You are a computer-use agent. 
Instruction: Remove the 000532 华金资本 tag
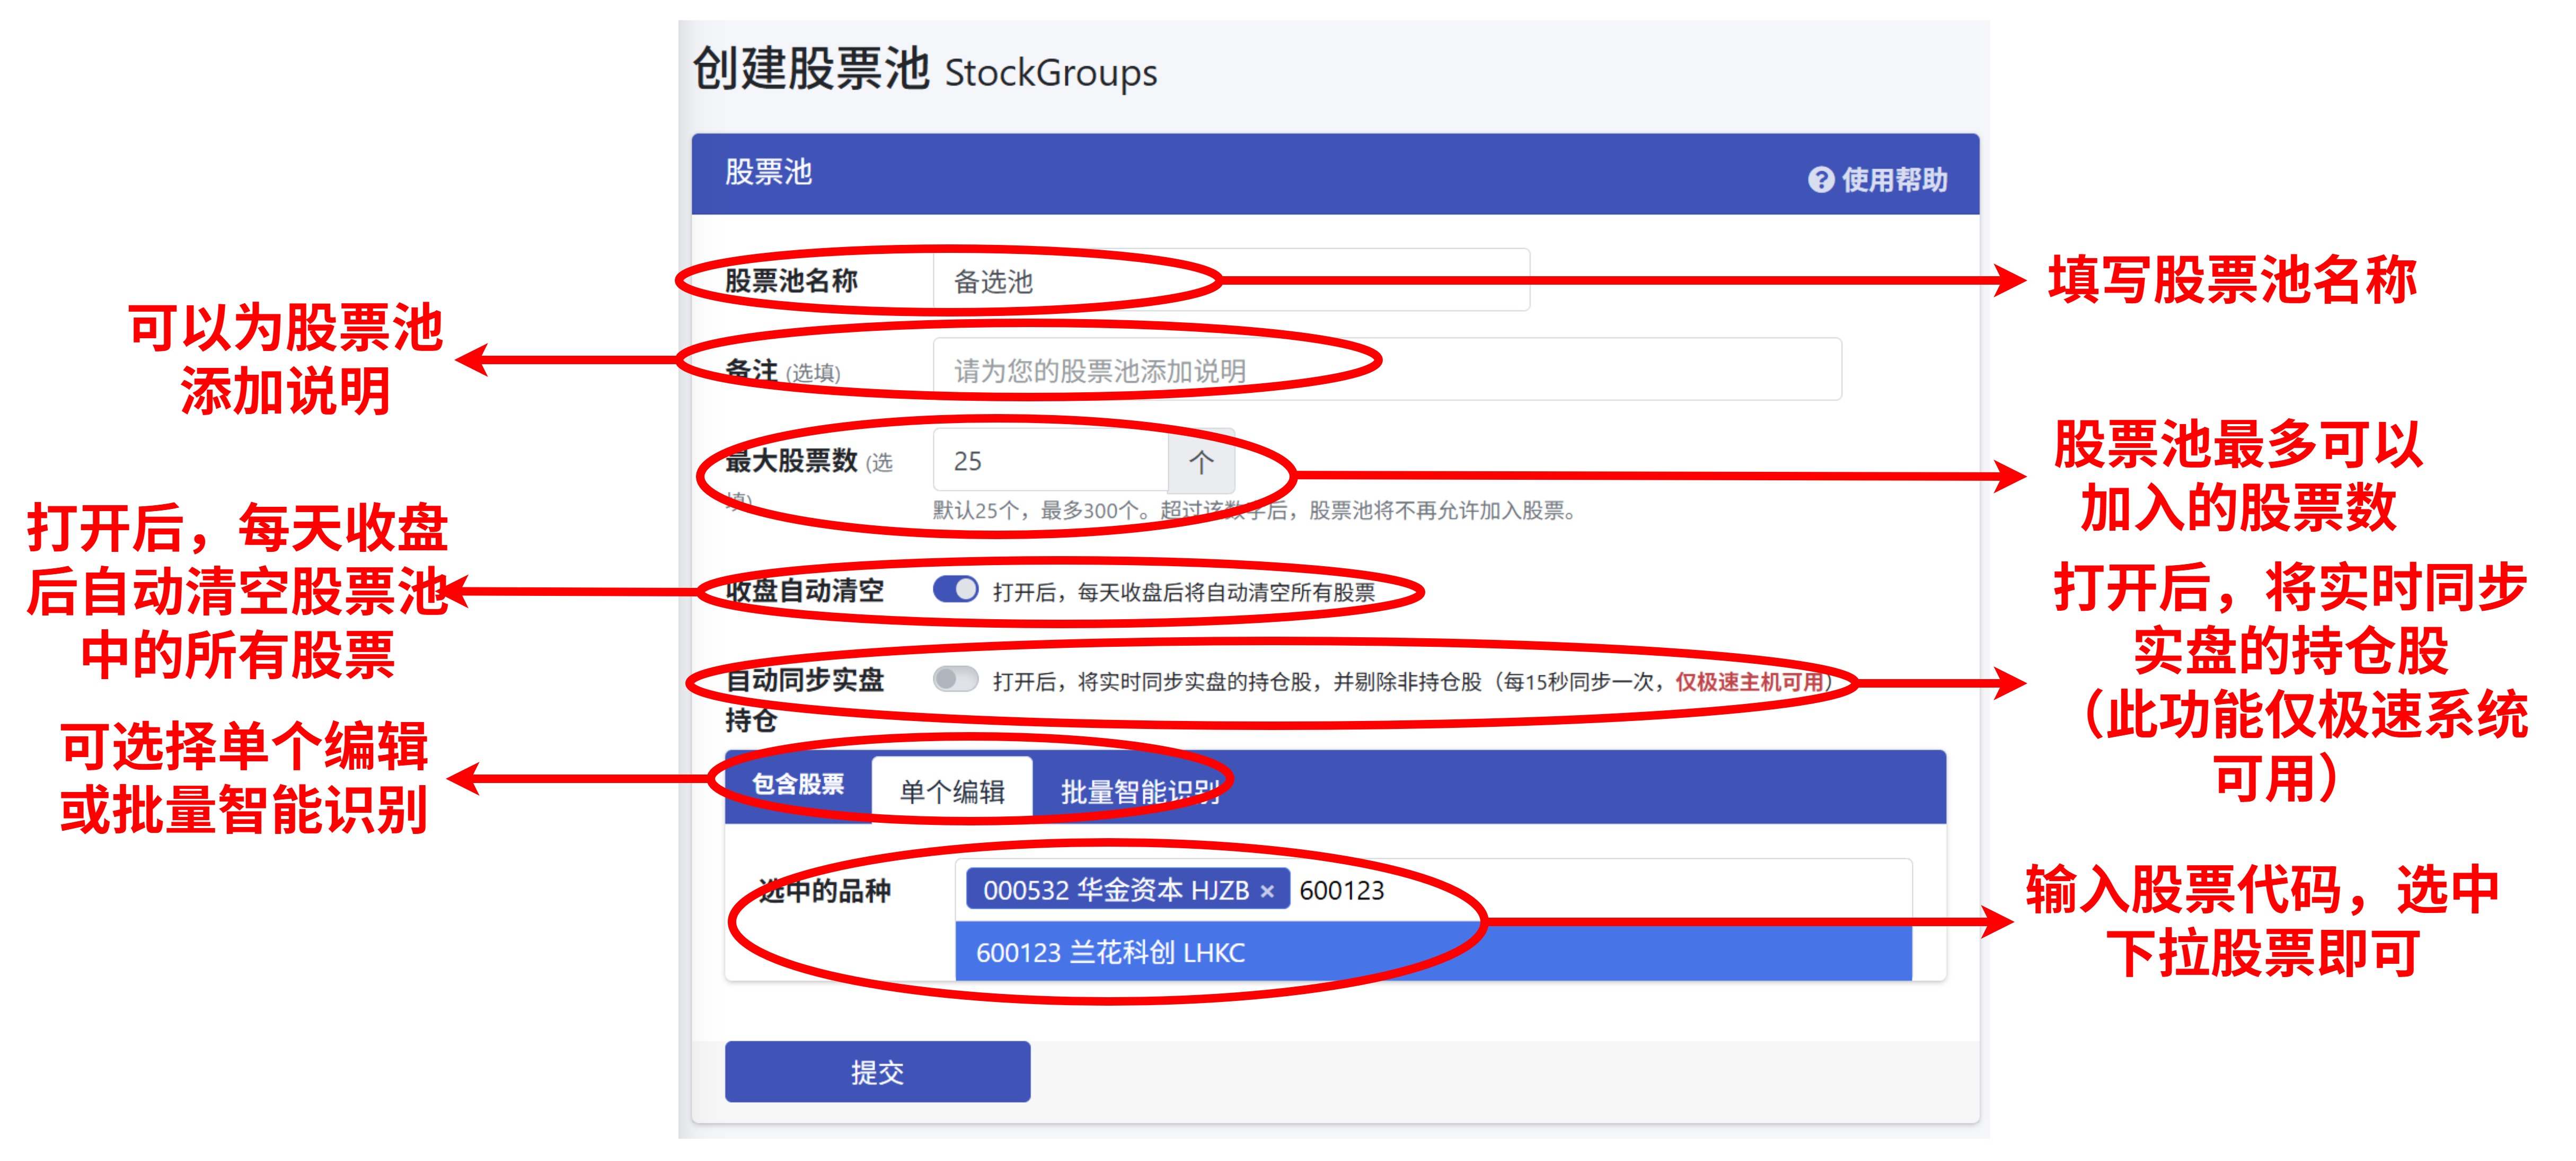pyautogui.click(x=1267, y=890)
